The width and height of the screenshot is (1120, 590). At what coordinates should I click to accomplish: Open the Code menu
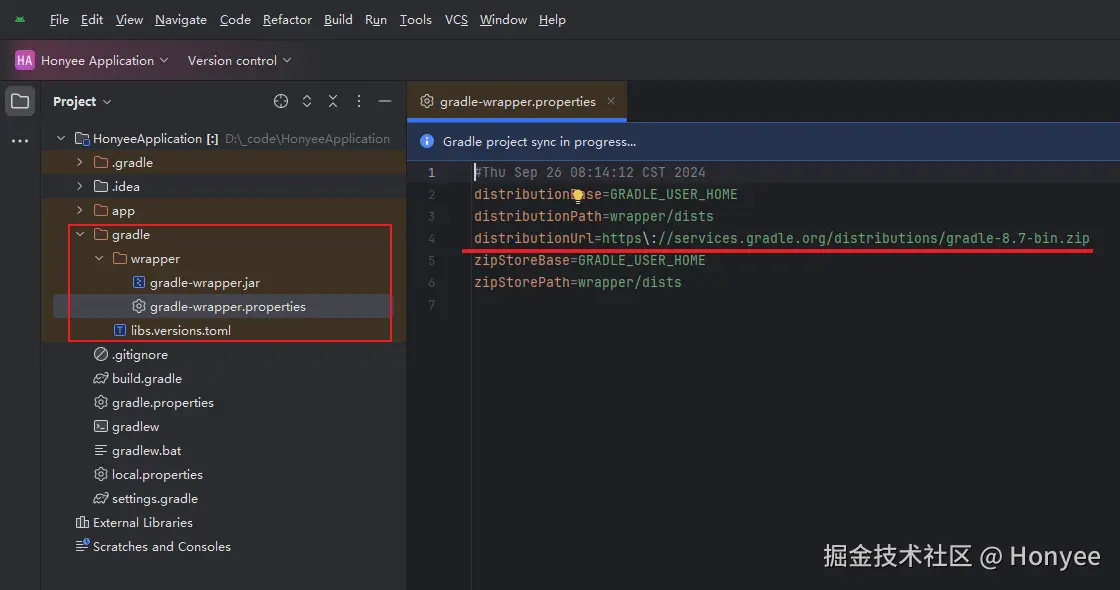(235, 20)
